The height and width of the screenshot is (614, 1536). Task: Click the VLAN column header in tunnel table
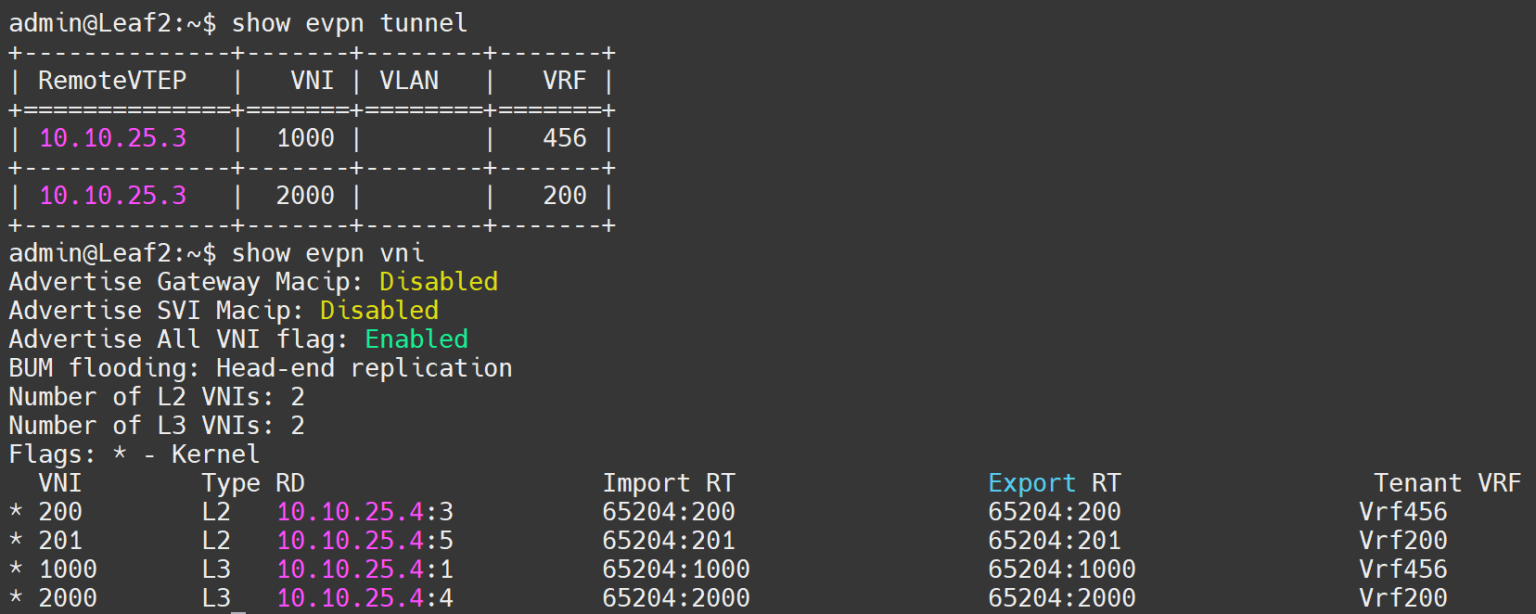408,80
